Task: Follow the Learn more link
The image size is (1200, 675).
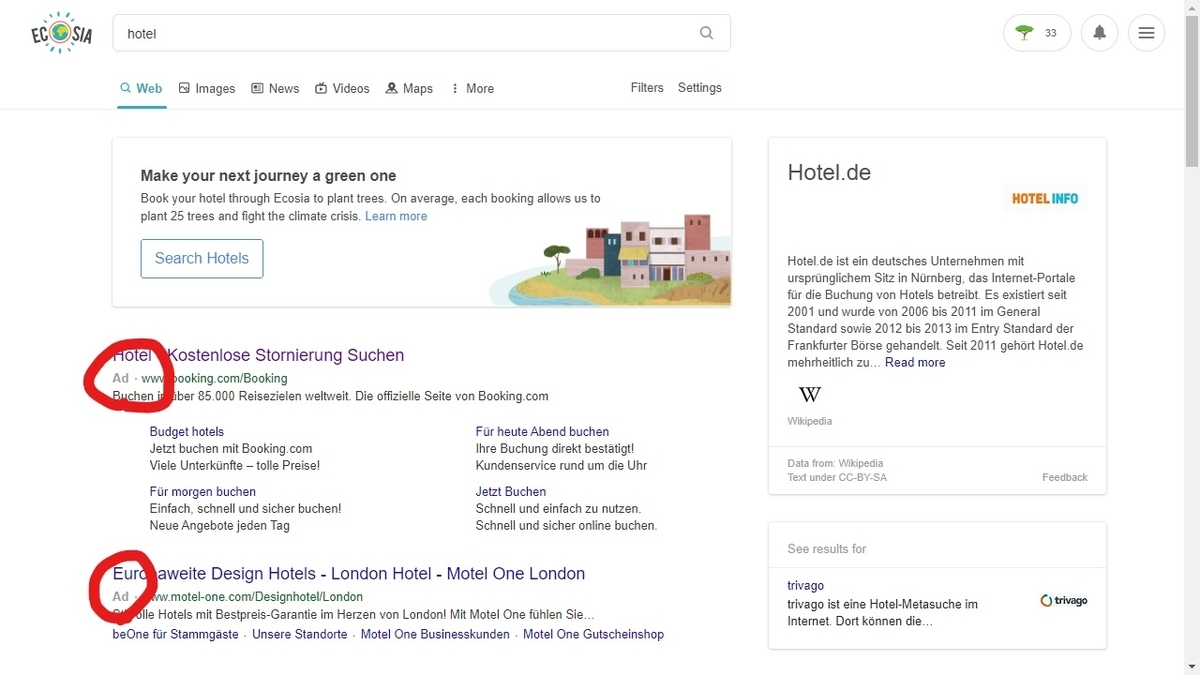Action: click(x=396, y=216)
